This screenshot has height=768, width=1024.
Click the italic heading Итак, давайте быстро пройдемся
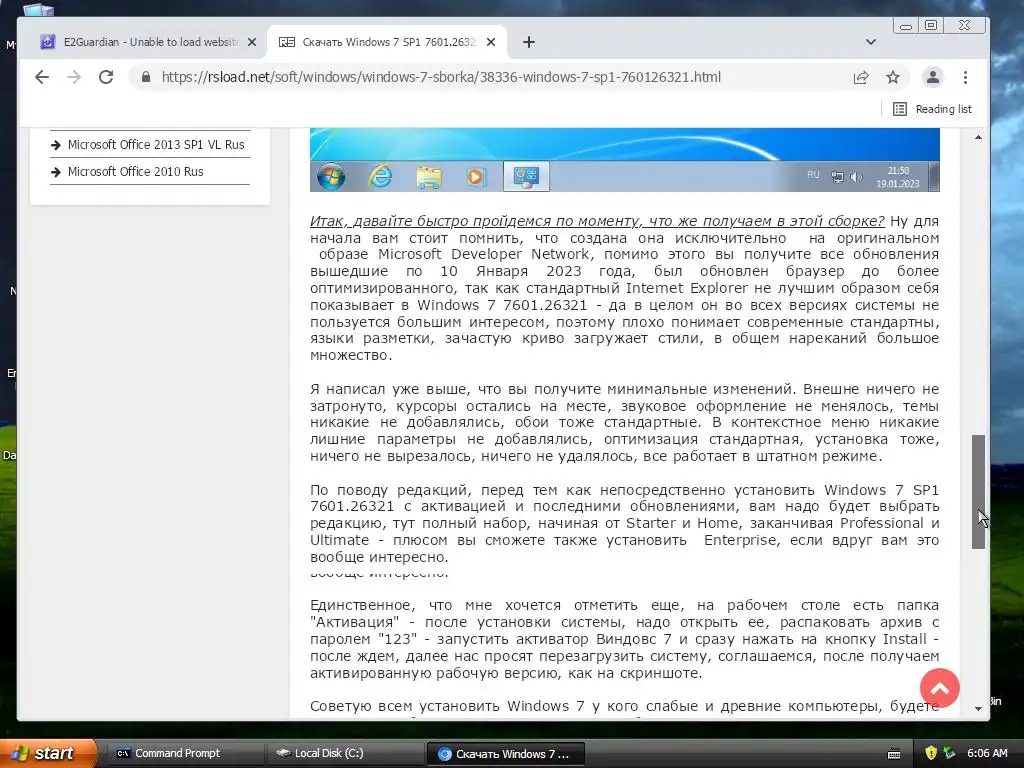597,221
